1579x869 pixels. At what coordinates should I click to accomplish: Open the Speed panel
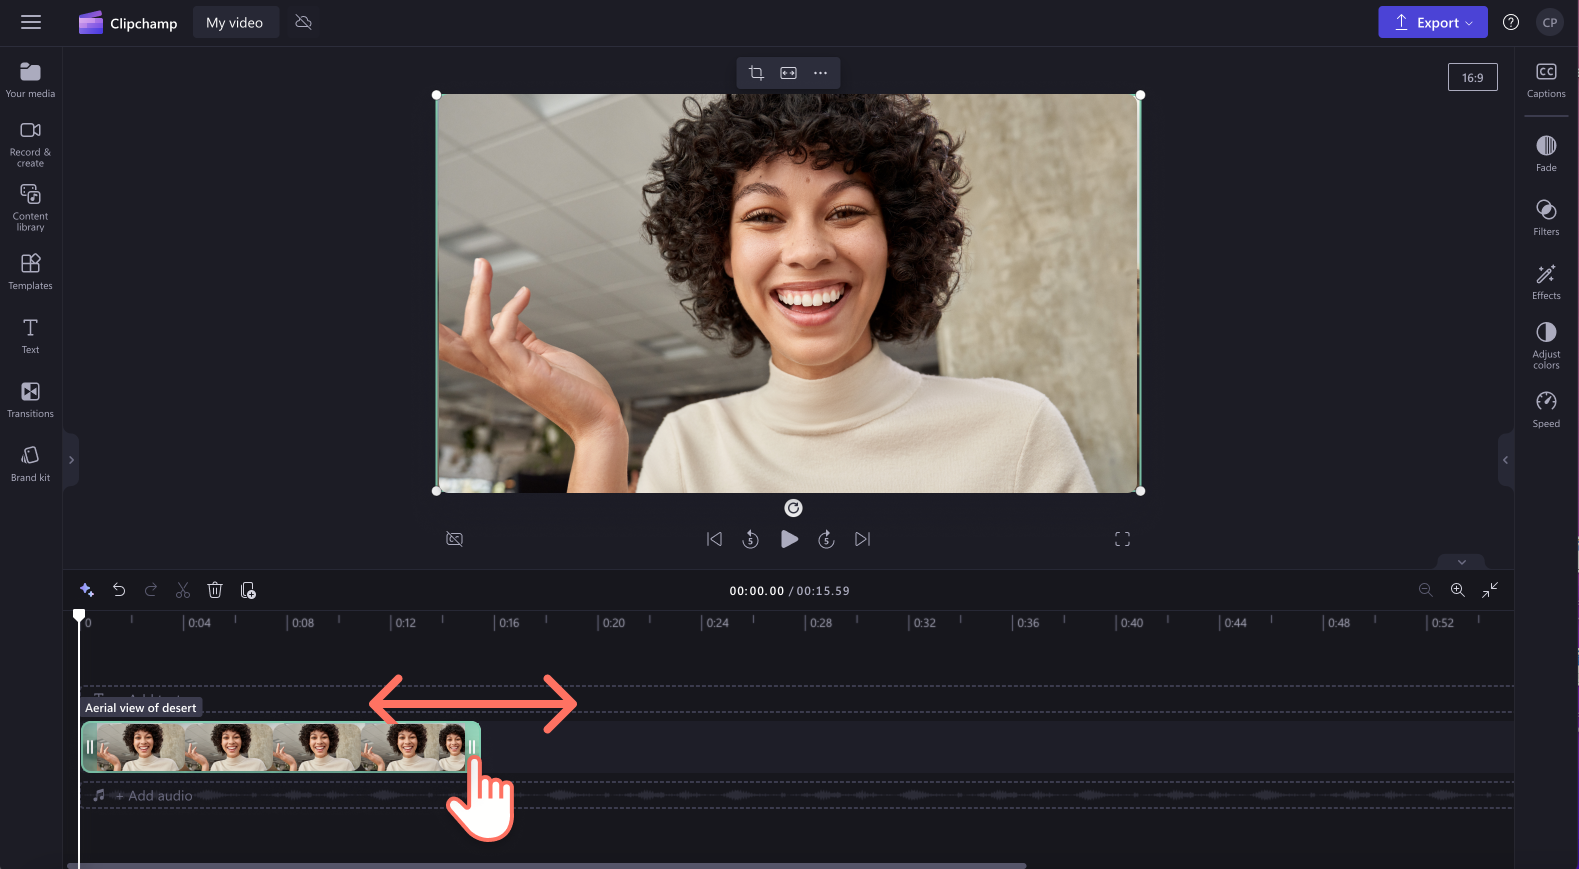pyautogui.click(x=1546, y=409)
